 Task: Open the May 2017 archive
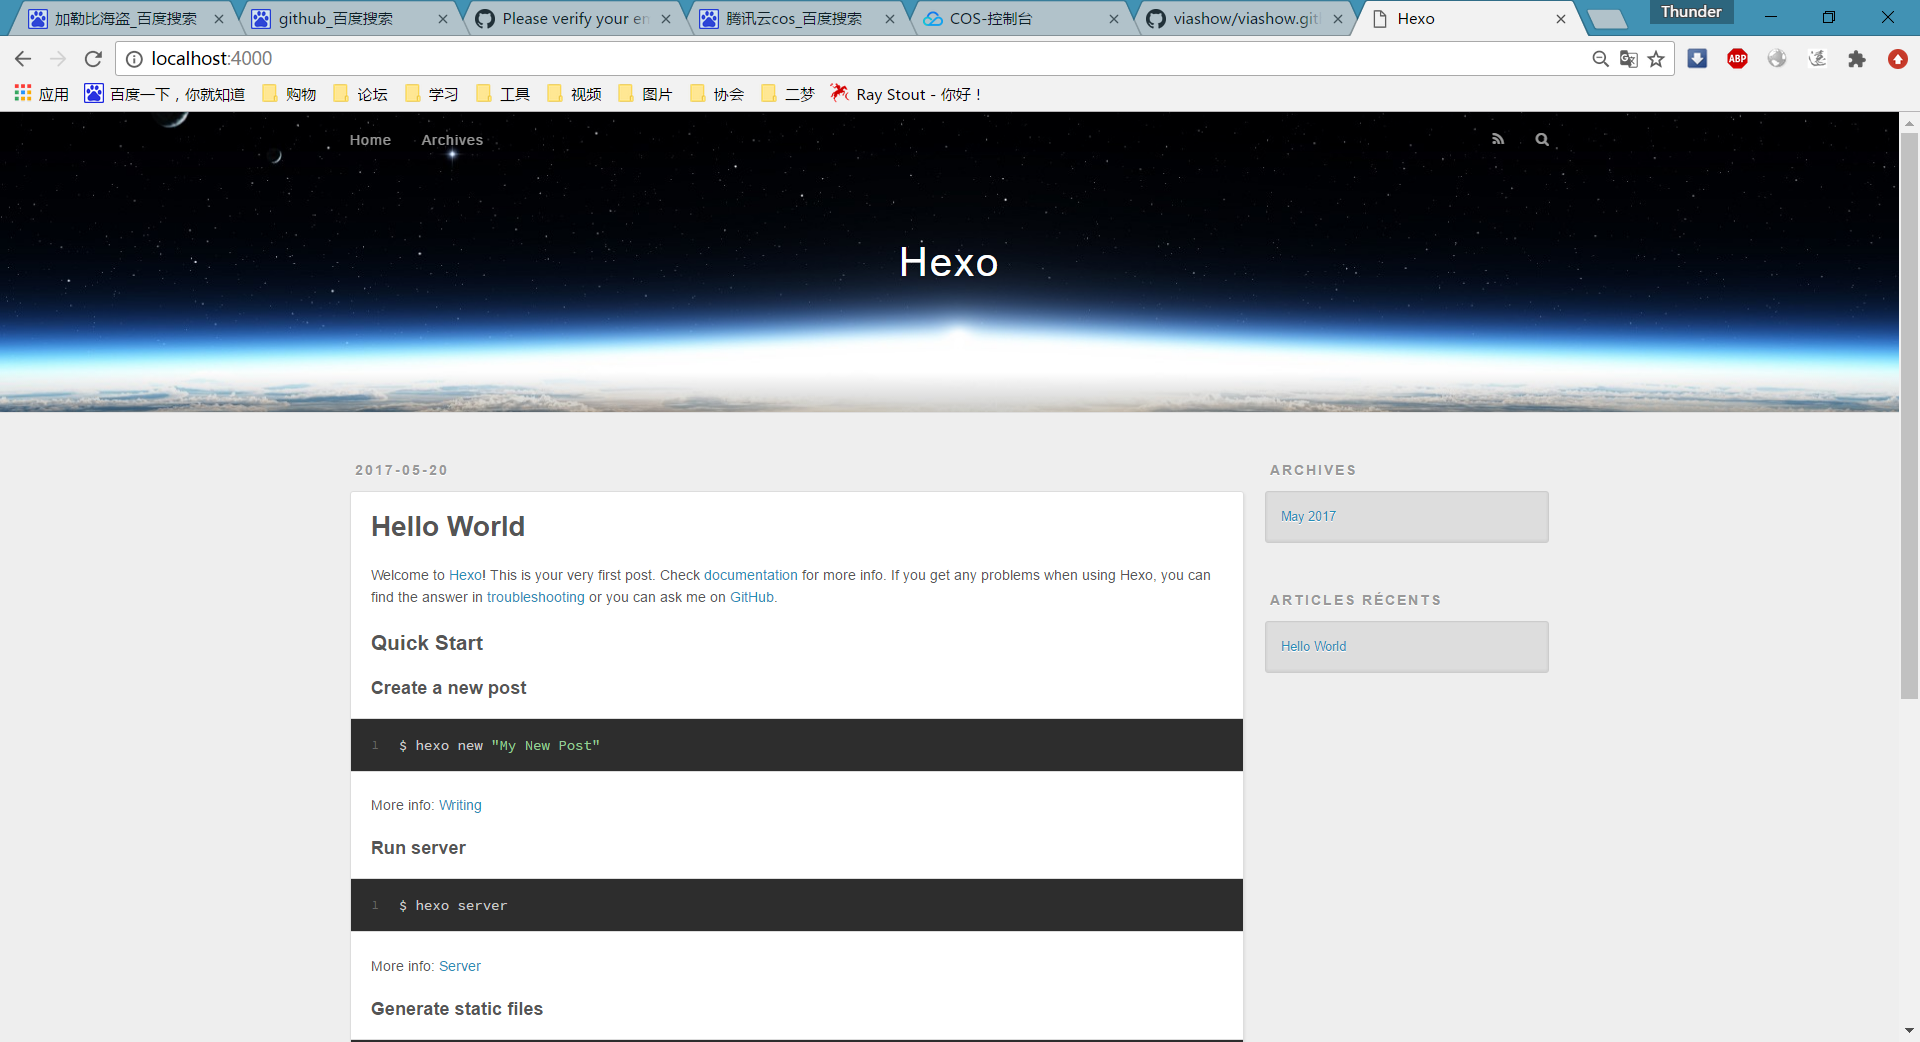1308,516
